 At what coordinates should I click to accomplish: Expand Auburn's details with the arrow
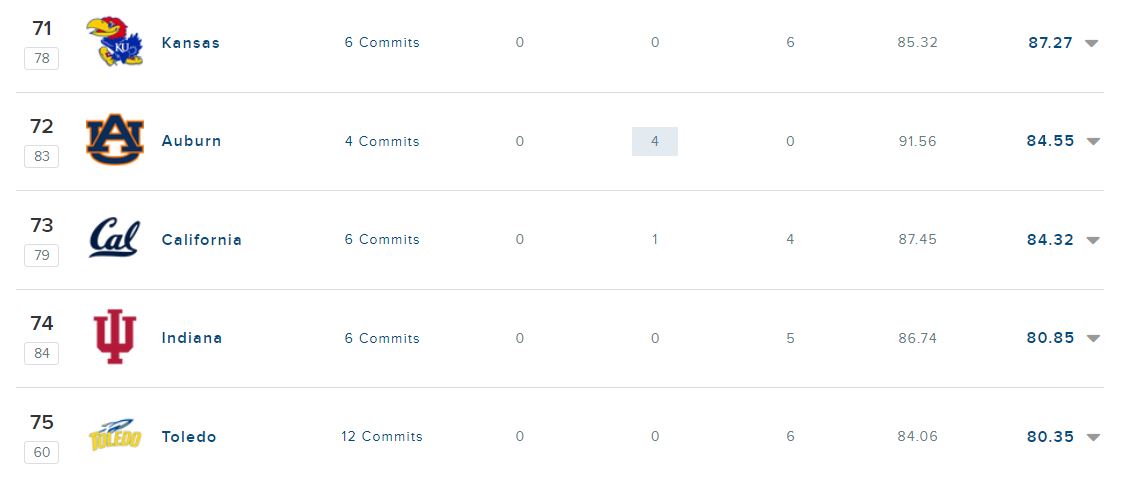(1092, 141)
